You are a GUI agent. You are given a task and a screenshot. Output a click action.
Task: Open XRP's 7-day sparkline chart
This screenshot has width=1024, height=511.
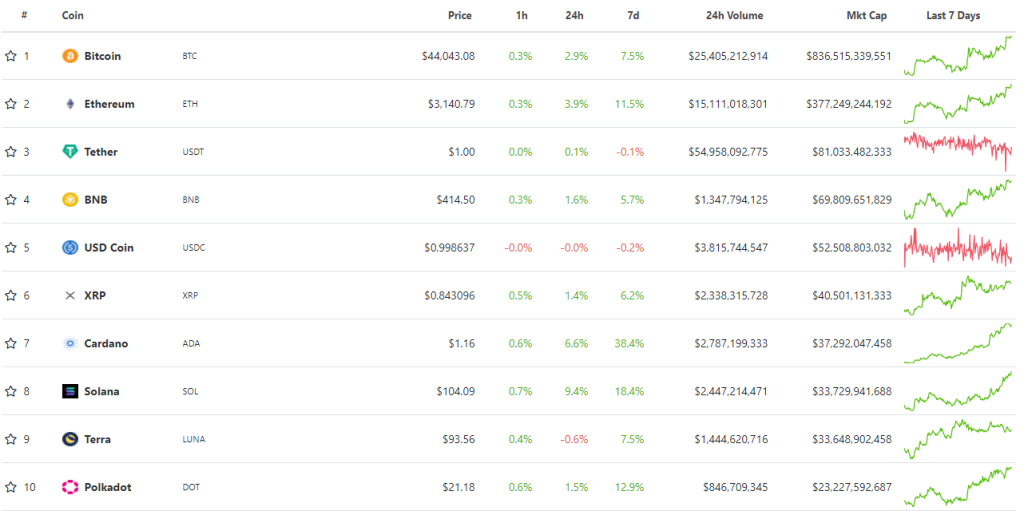click(x=958, y=295)
